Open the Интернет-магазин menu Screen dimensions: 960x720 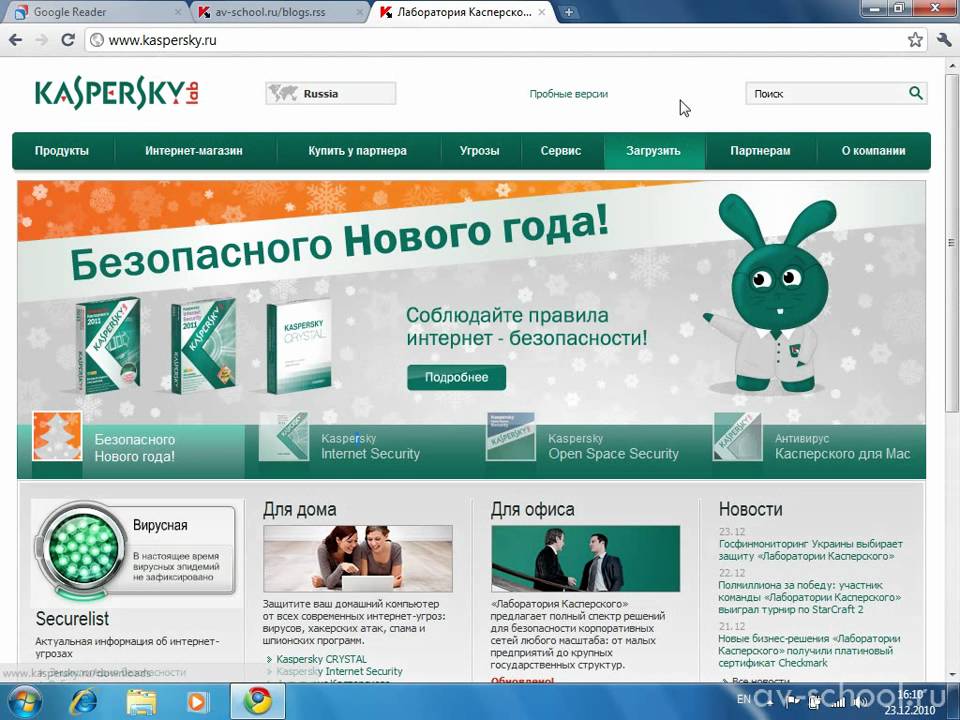(193, 151)
